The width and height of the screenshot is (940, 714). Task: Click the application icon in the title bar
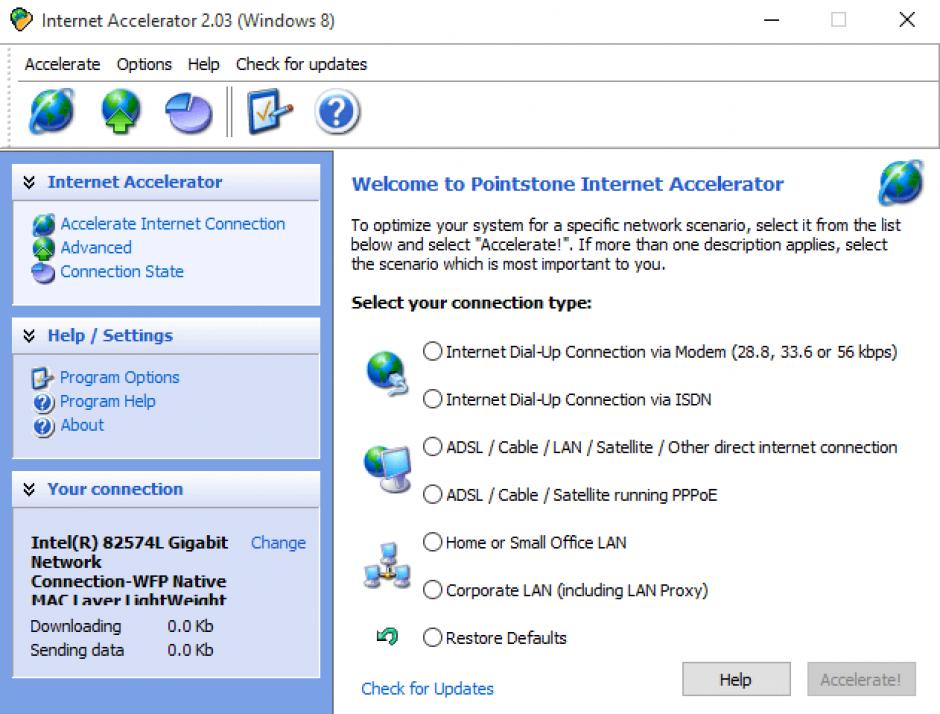(22, 20)
